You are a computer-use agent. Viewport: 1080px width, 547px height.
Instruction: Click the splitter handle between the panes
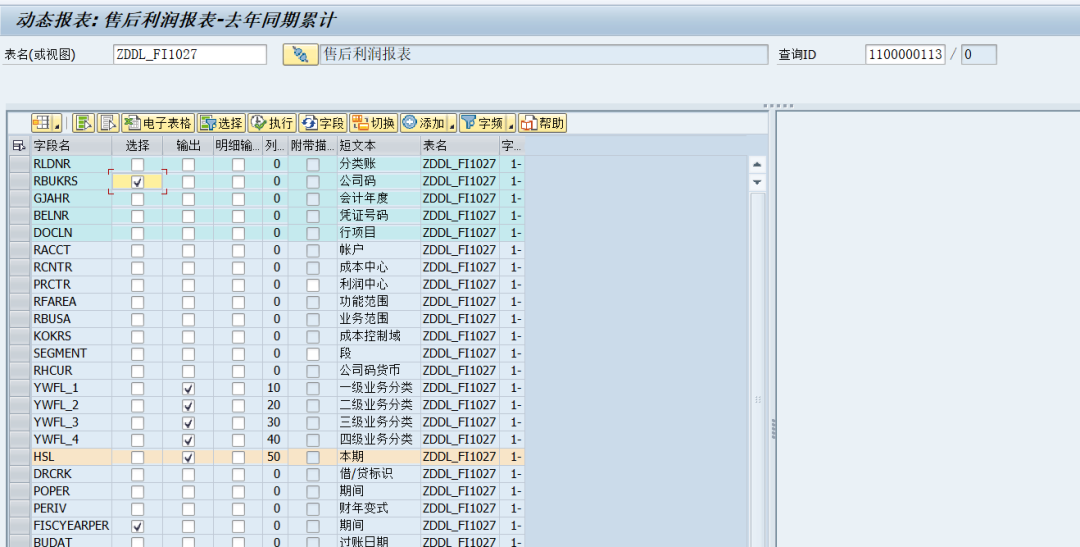point(772,429)
